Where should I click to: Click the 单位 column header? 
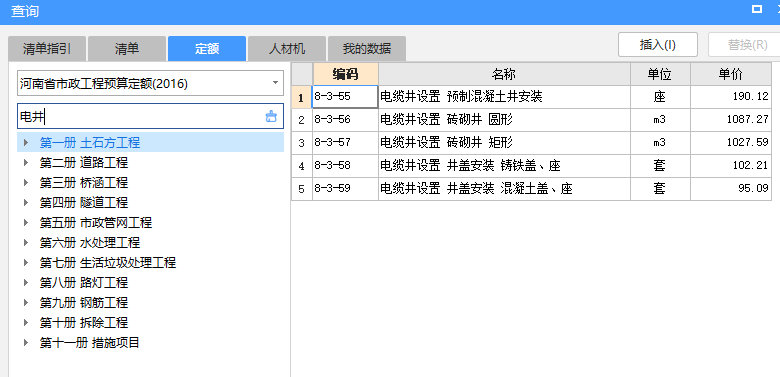(660, 74)
